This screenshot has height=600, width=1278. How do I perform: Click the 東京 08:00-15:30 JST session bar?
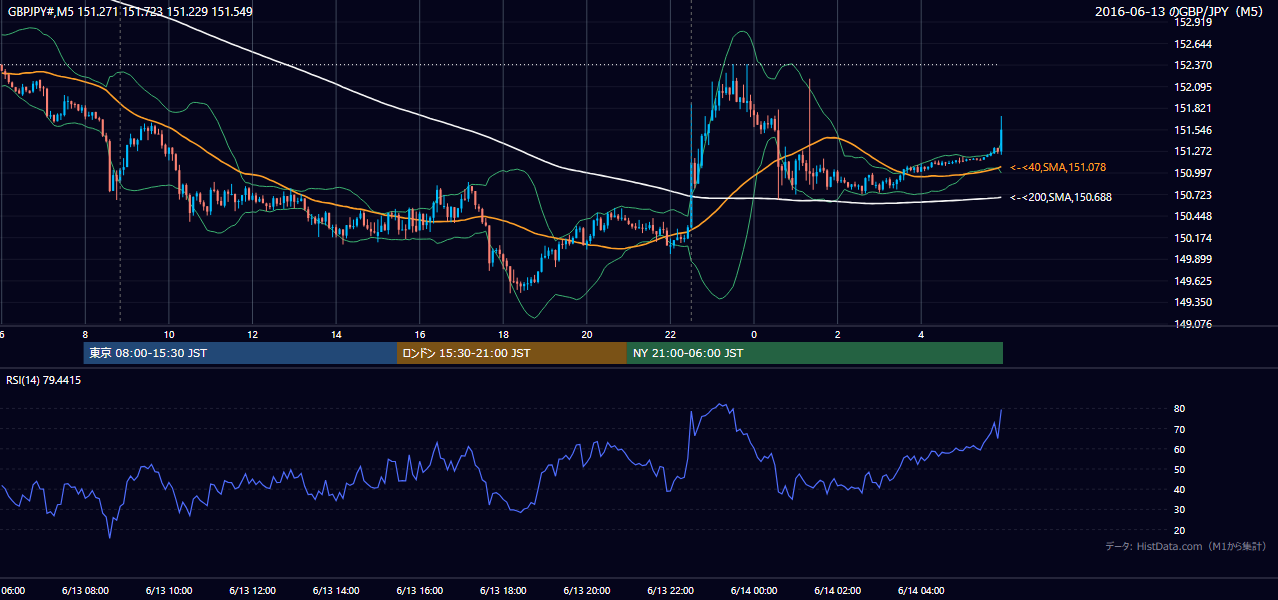click(x=240, y=353)
